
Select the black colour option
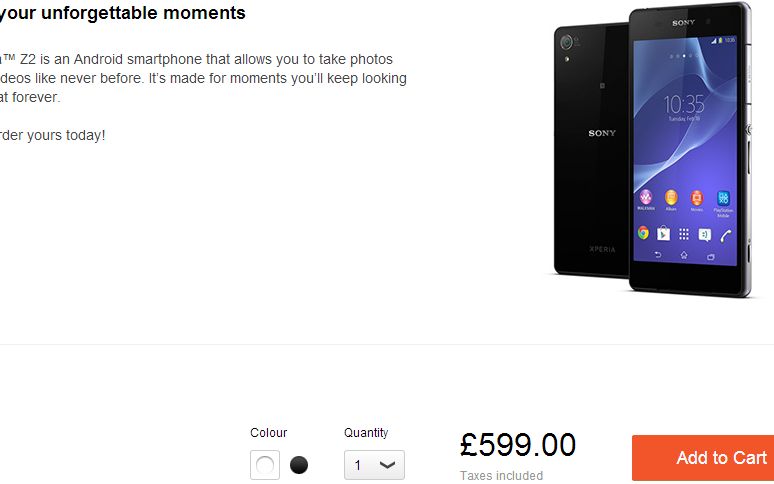[299, 465]
